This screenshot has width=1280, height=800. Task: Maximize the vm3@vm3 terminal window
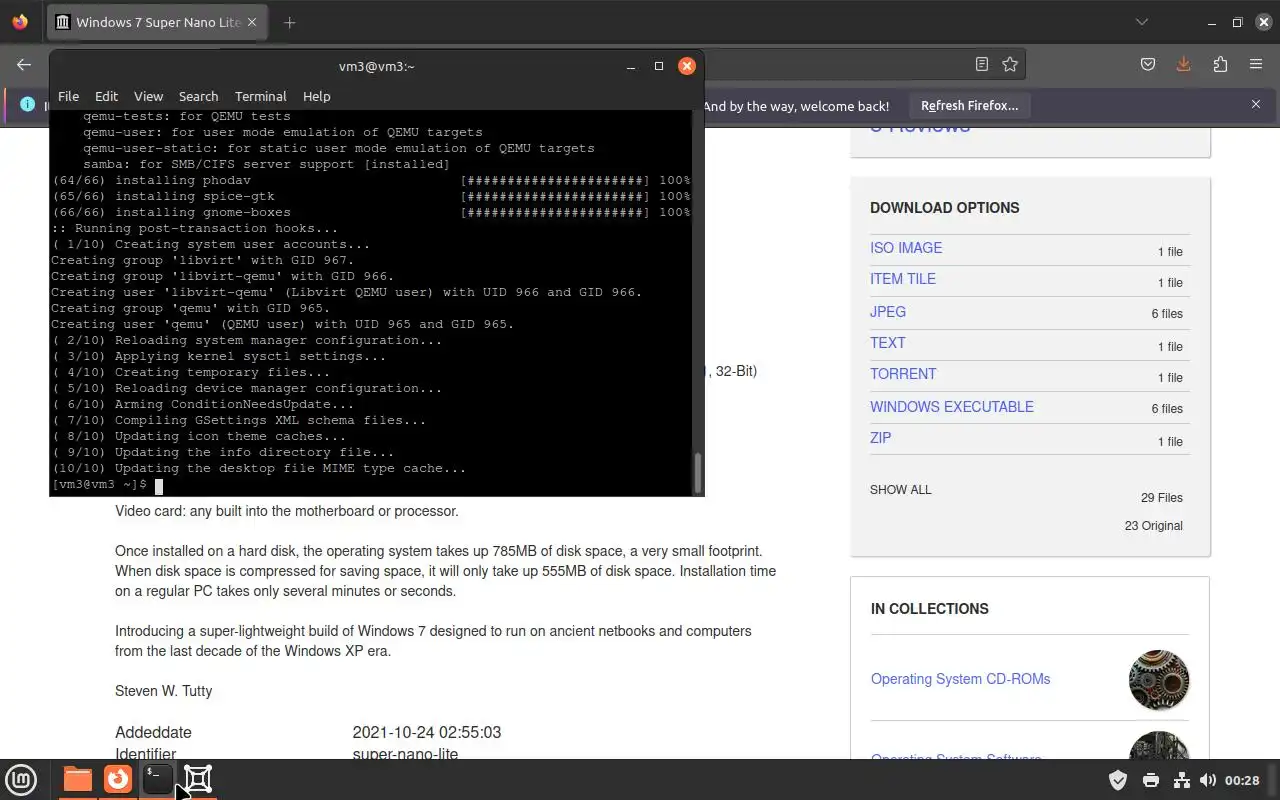point(659,66)
